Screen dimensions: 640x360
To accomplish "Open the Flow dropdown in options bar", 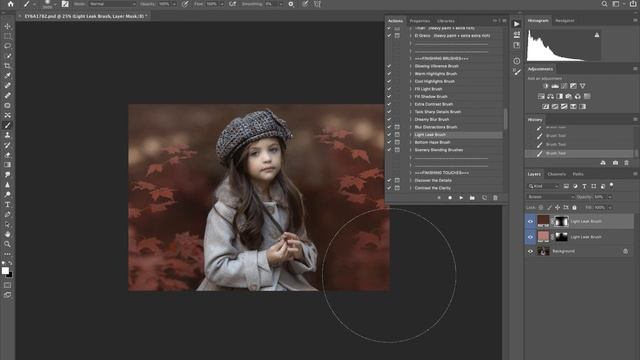I will 221,4.
